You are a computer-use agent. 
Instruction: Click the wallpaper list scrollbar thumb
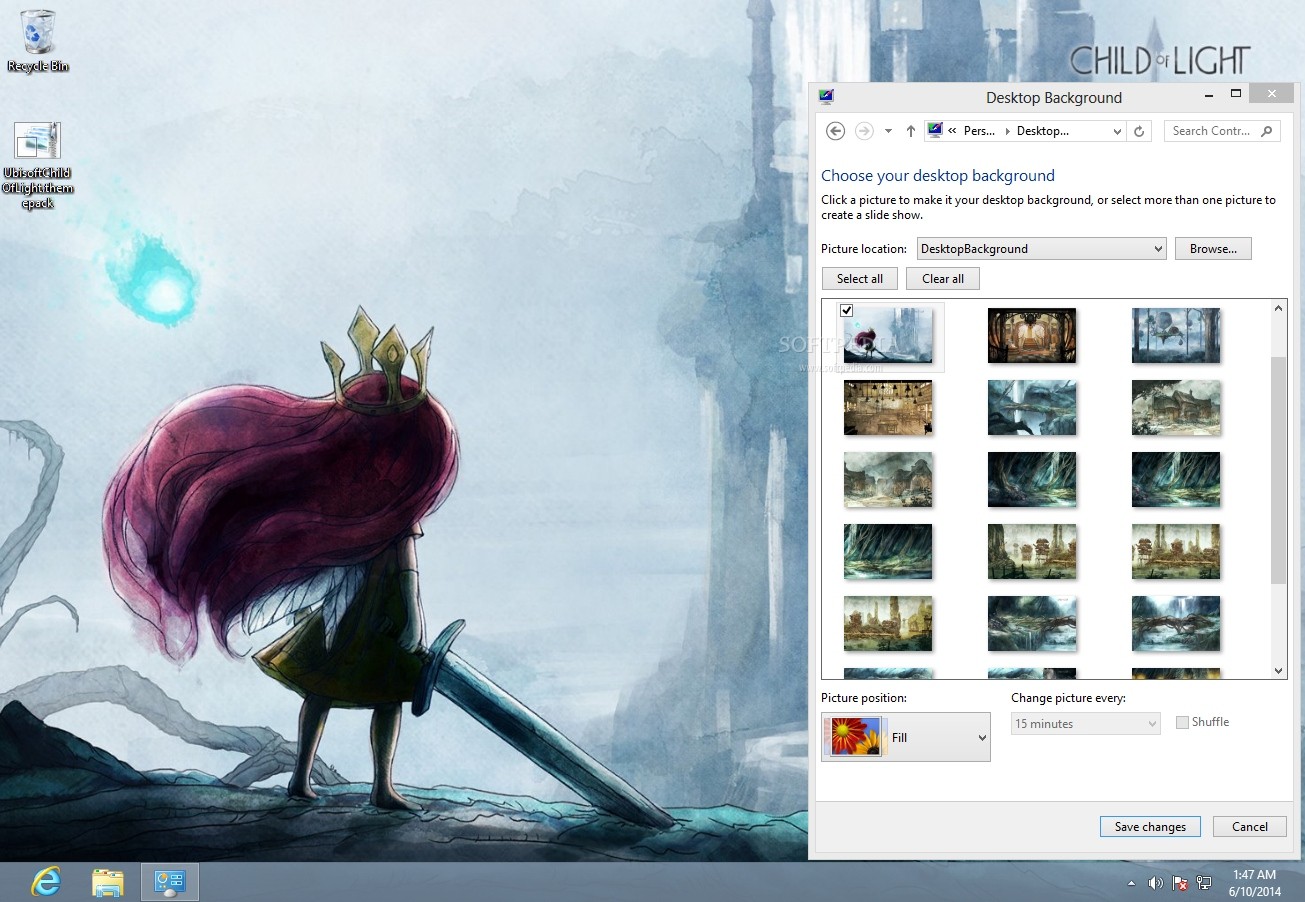click(x=1279, y=469)
